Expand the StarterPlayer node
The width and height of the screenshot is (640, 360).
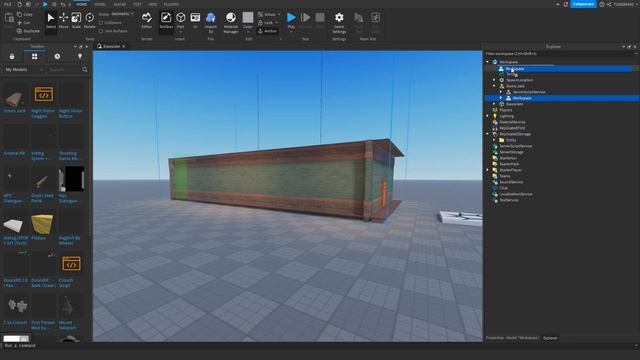point(487,170)
